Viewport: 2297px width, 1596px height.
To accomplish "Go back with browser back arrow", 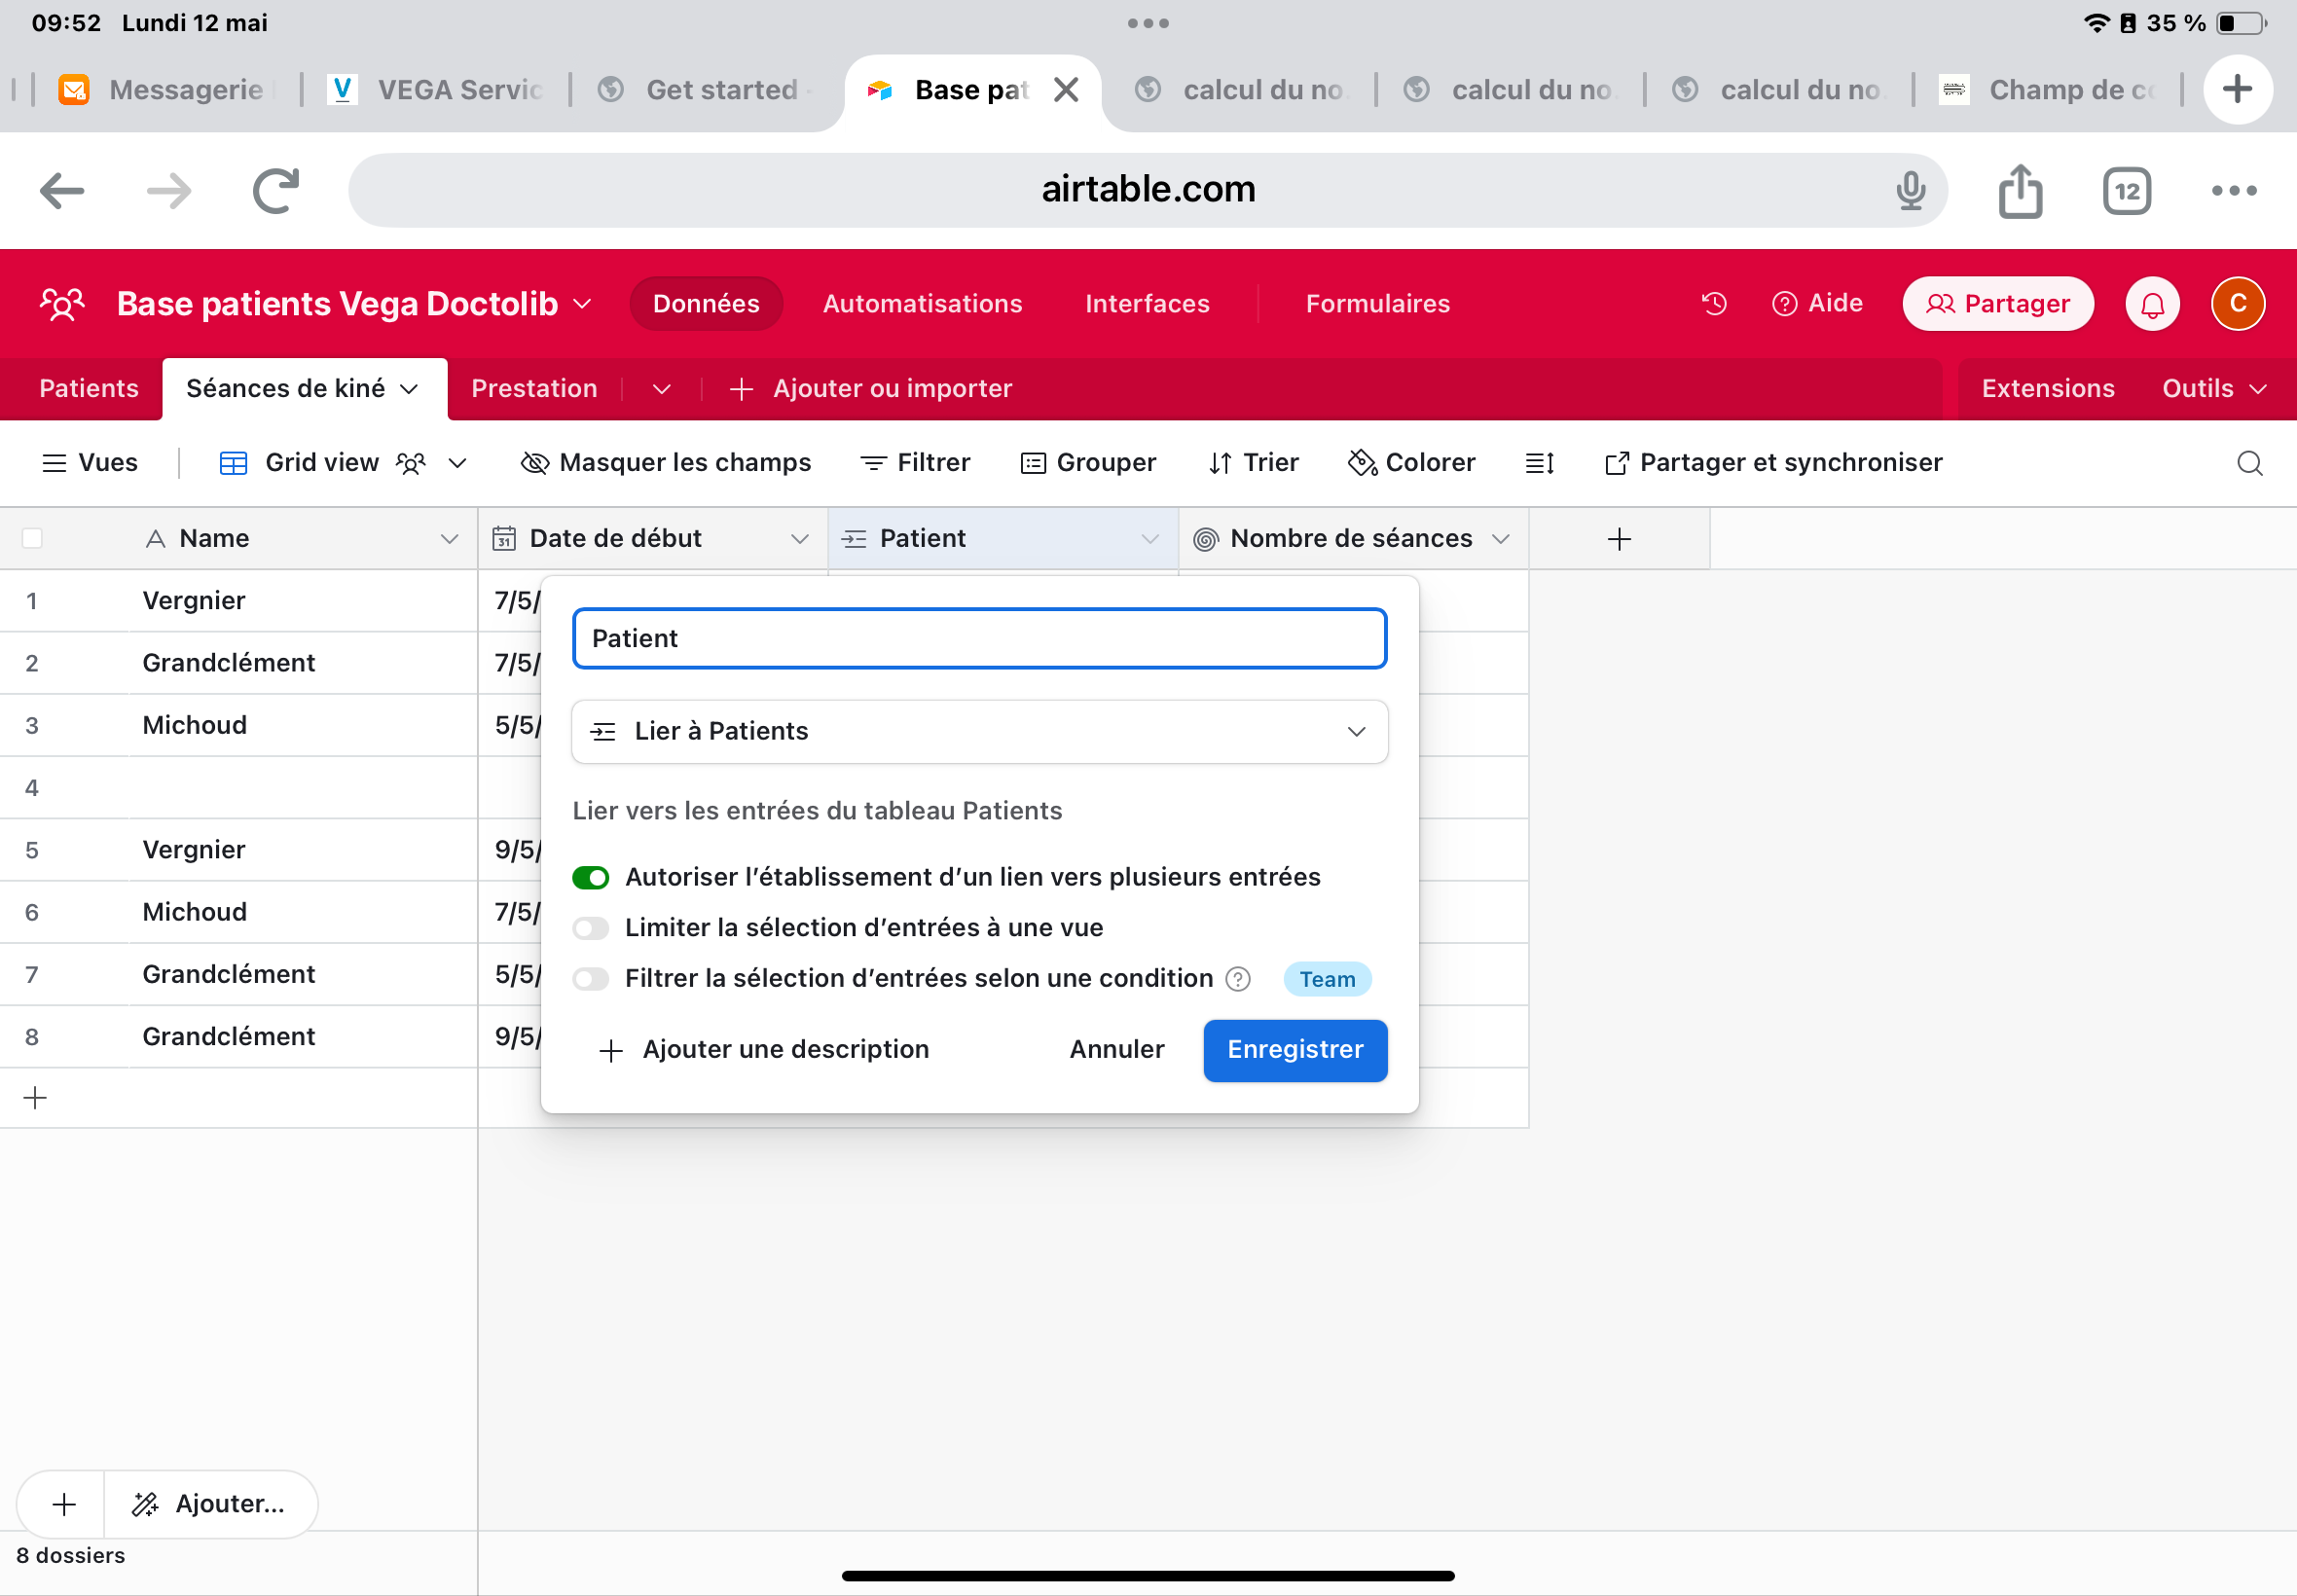I will tap(62, 190).
